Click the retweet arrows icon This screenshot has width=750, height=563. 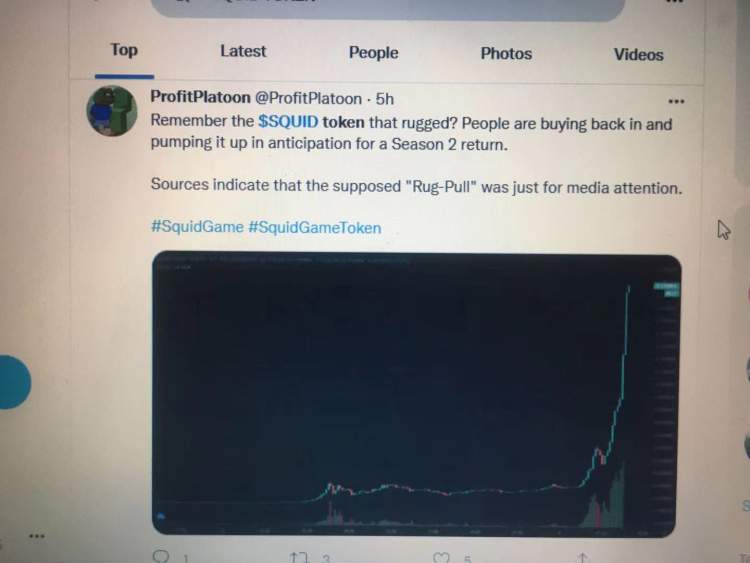pos(299,557)
